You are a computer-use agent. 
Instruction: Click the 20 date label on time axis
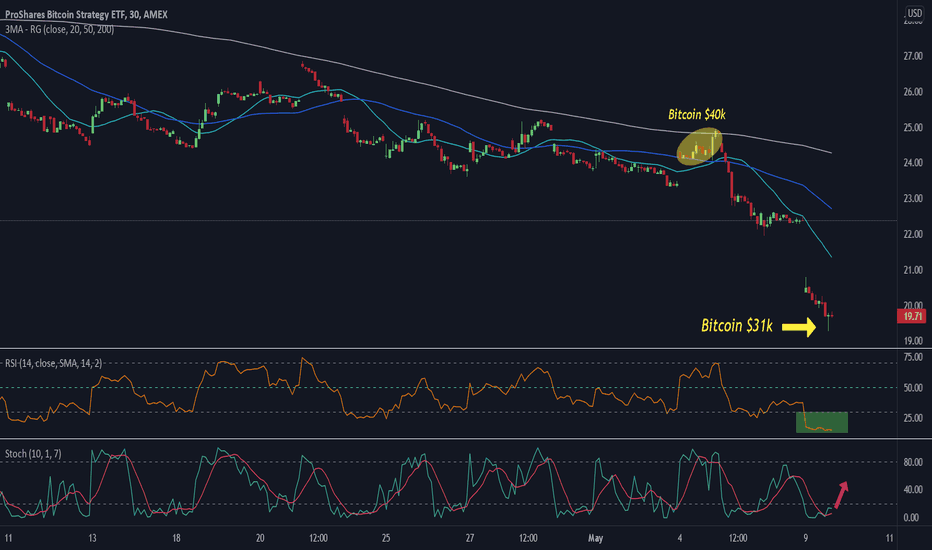point(260,538)
